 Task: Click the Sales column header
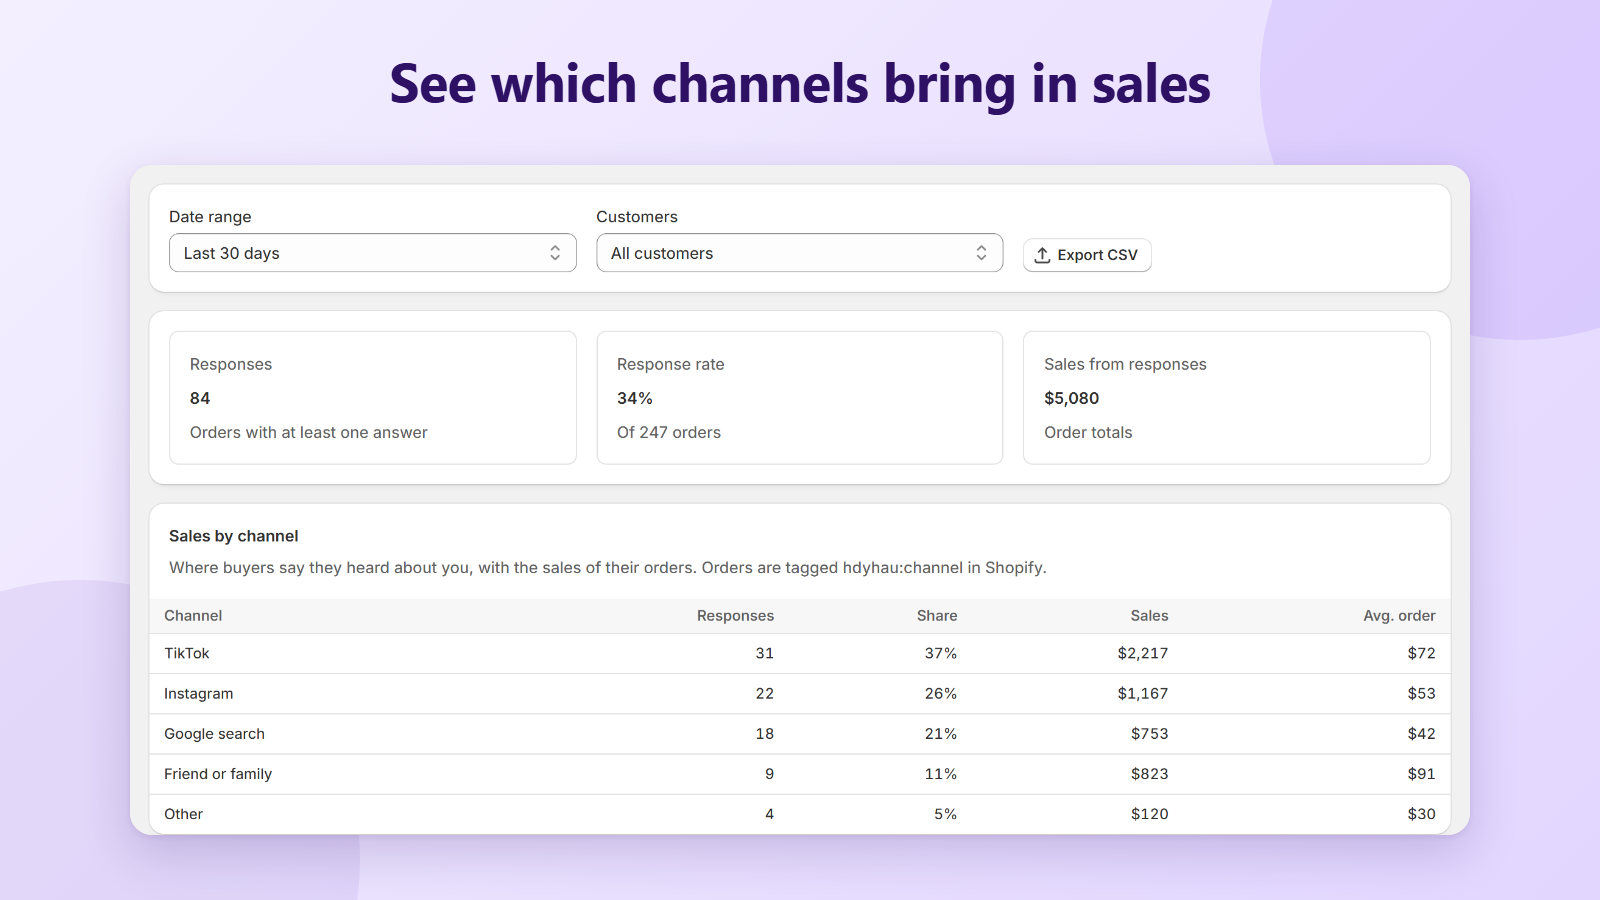[x=1149, y=616]
